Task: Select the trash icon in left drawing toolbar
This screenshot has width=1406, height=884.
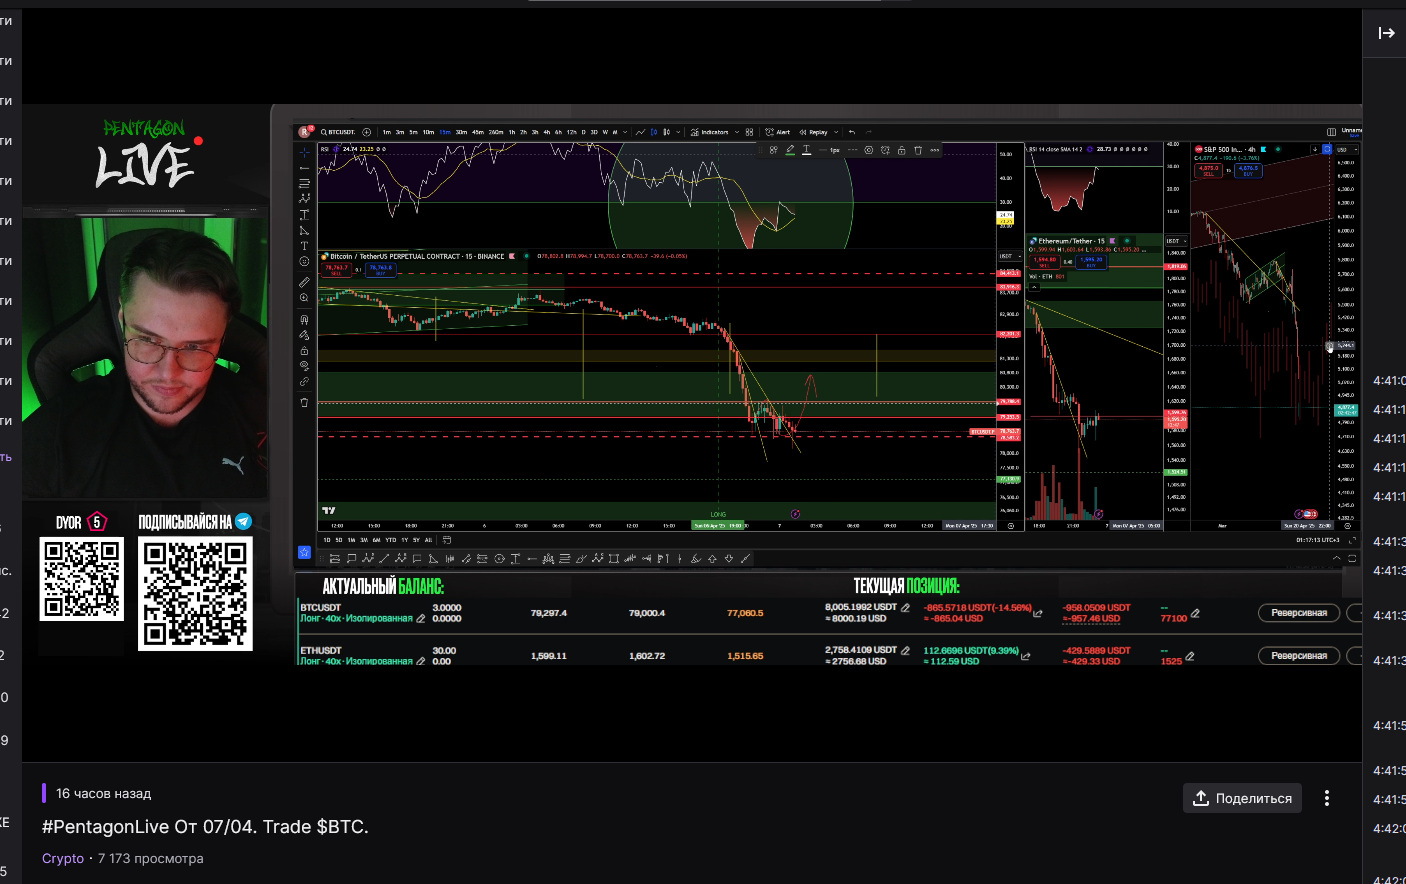Action: [x=304, y=403]
